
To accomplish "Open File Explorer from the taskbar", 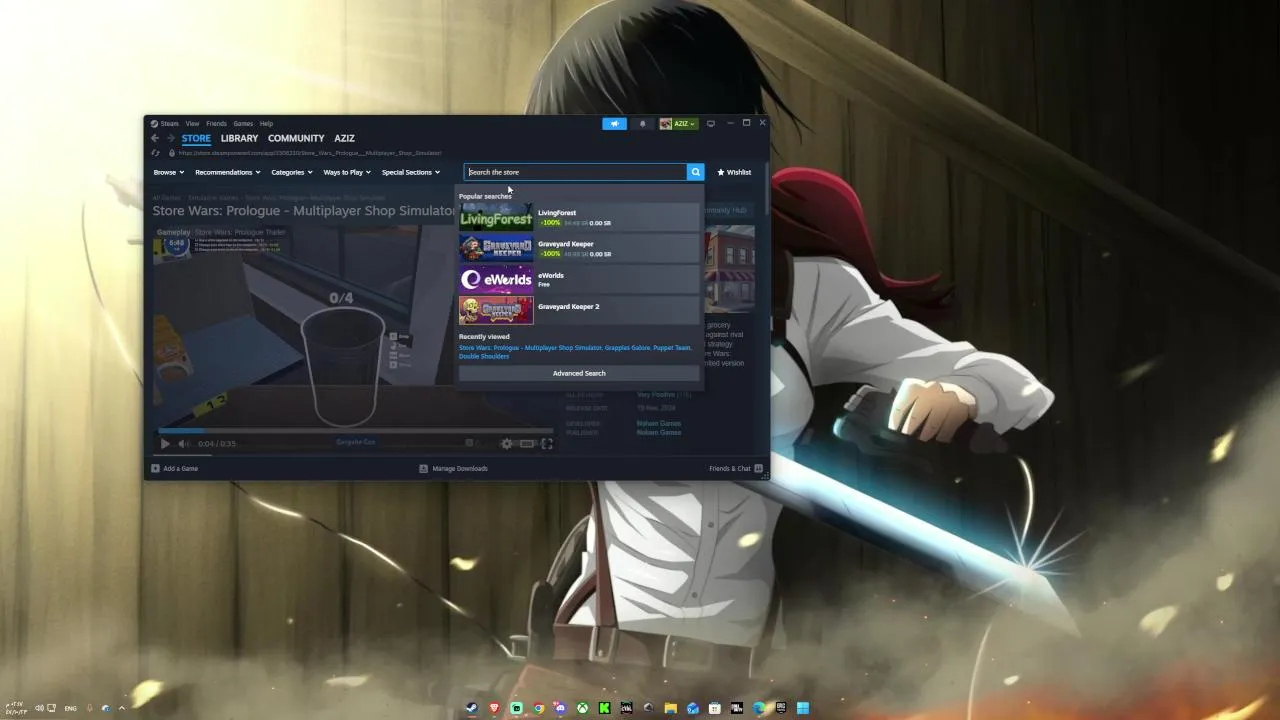I will 671,708.
